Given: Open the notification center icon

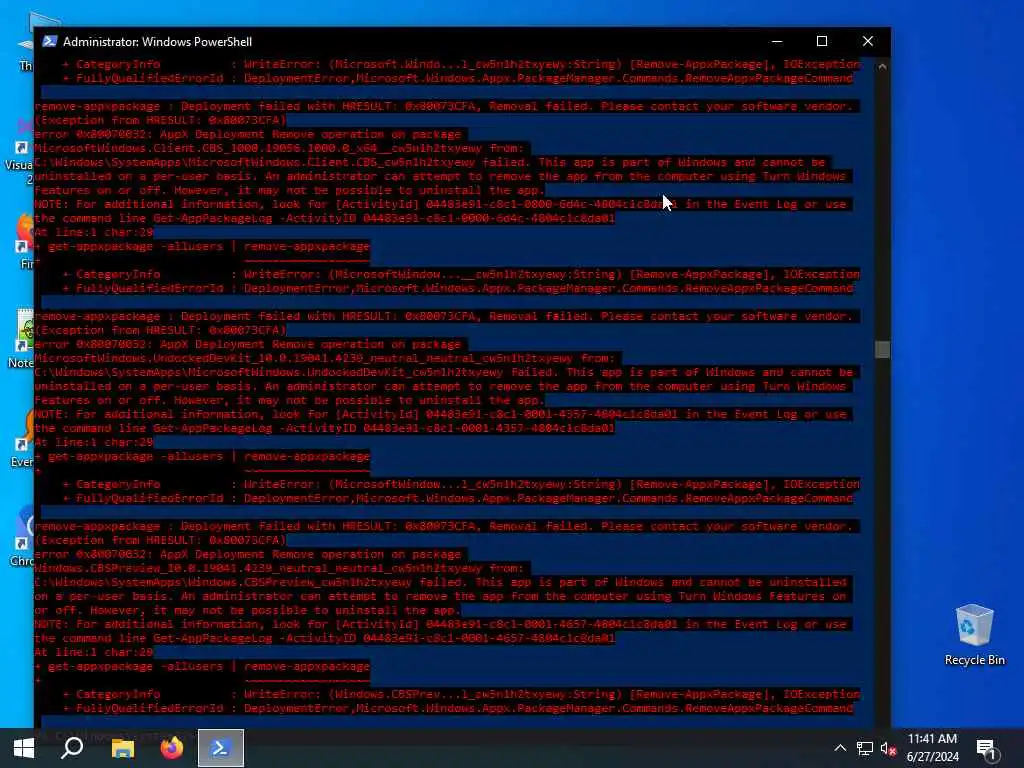Looking at the screenshot, I should click(x=987, y=748).
